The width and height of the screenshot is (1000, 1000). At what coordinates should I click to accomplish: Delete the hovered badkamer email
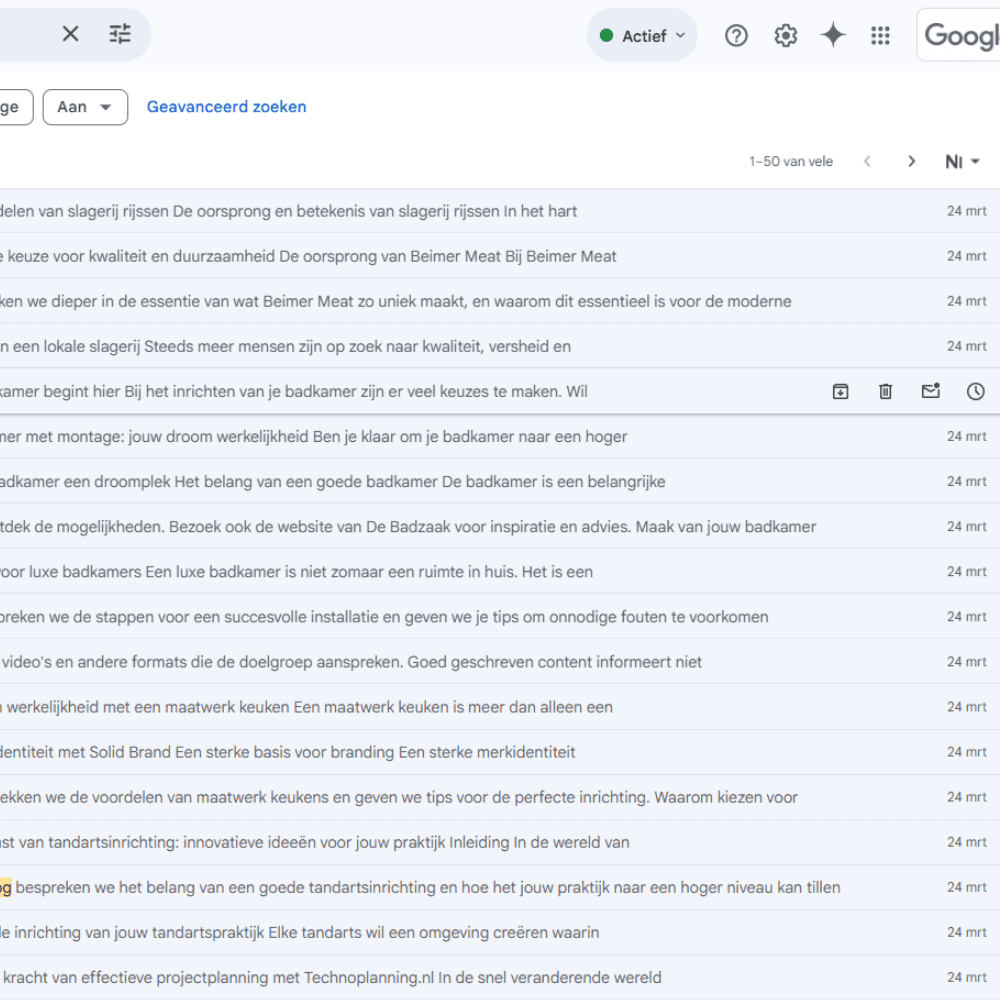coord(885,392)
